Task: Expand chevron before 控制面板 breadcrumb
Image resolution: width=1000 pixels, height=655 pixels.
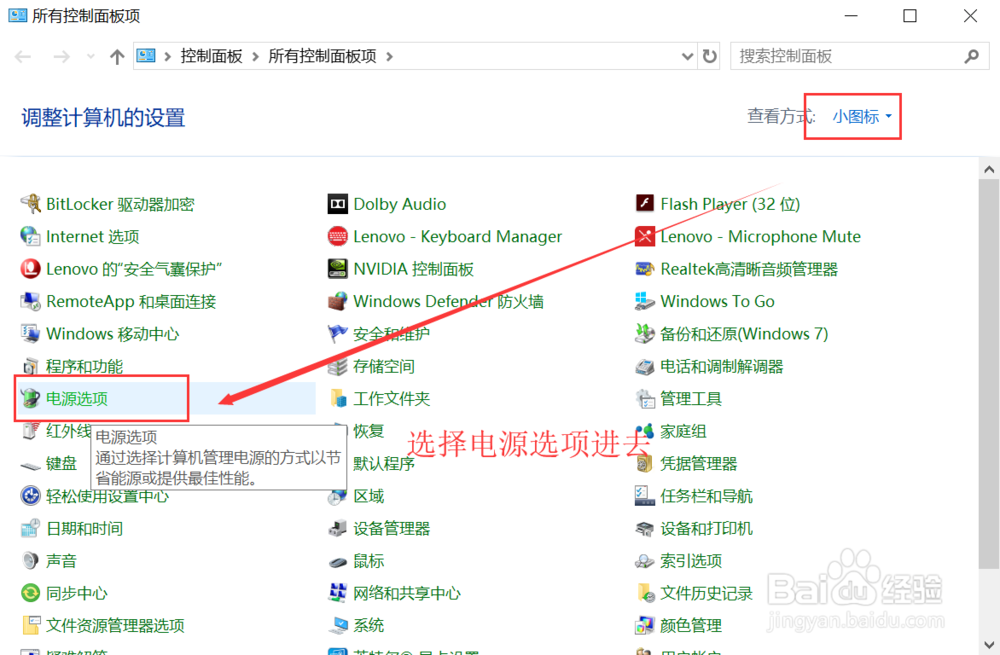Action: (168, 57)
